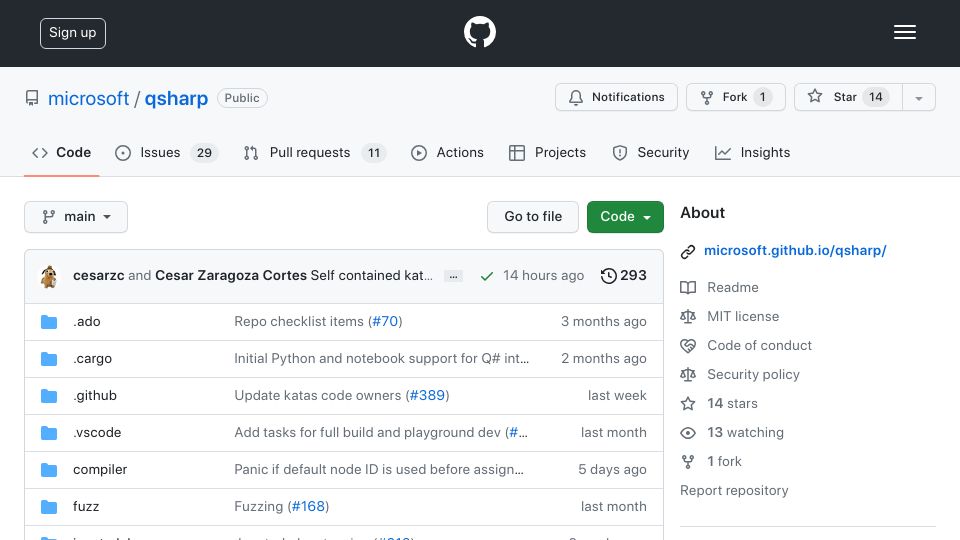Open the fuzz folder
960x540 pixels.
click(86, 506)
